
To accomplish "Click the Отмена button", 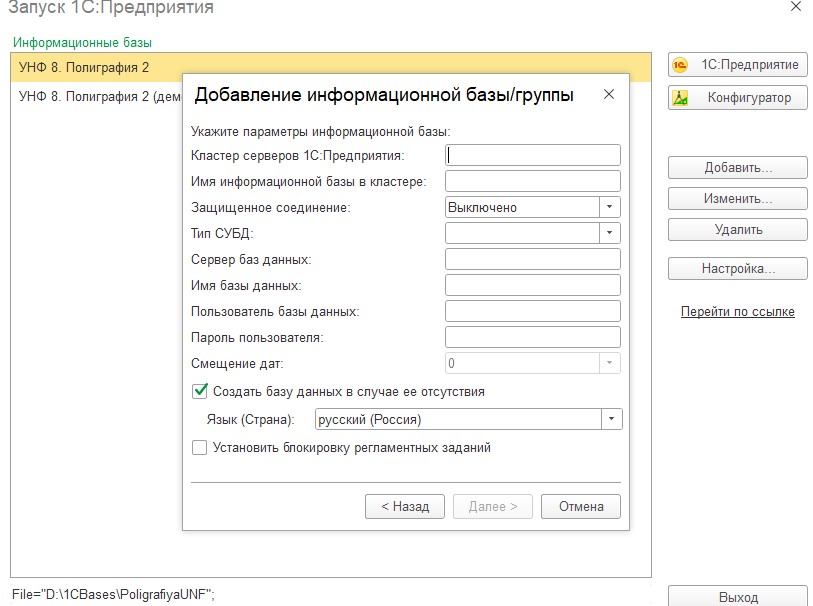I will [x=581, y=506].
